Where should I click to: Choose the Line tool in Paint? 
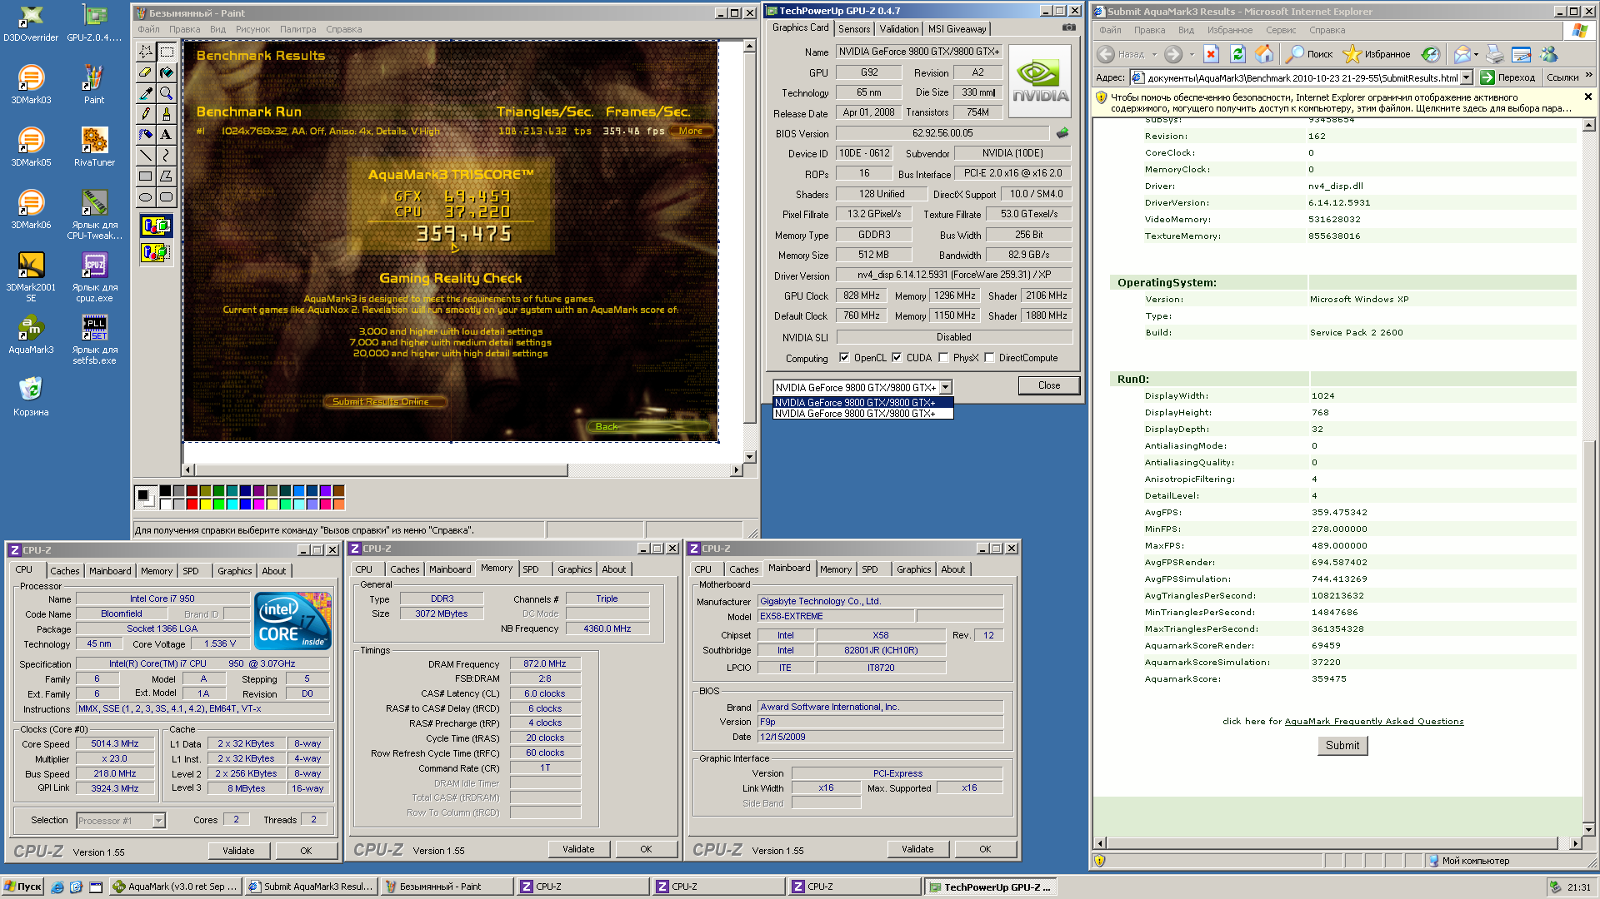[146, 155]
